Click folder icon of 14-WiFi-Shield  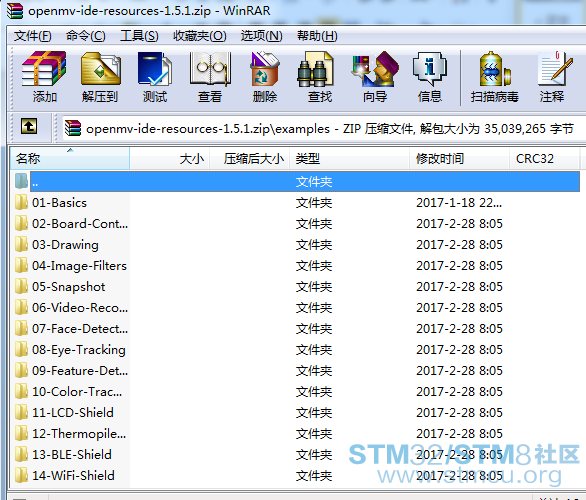tap(21, 475)
